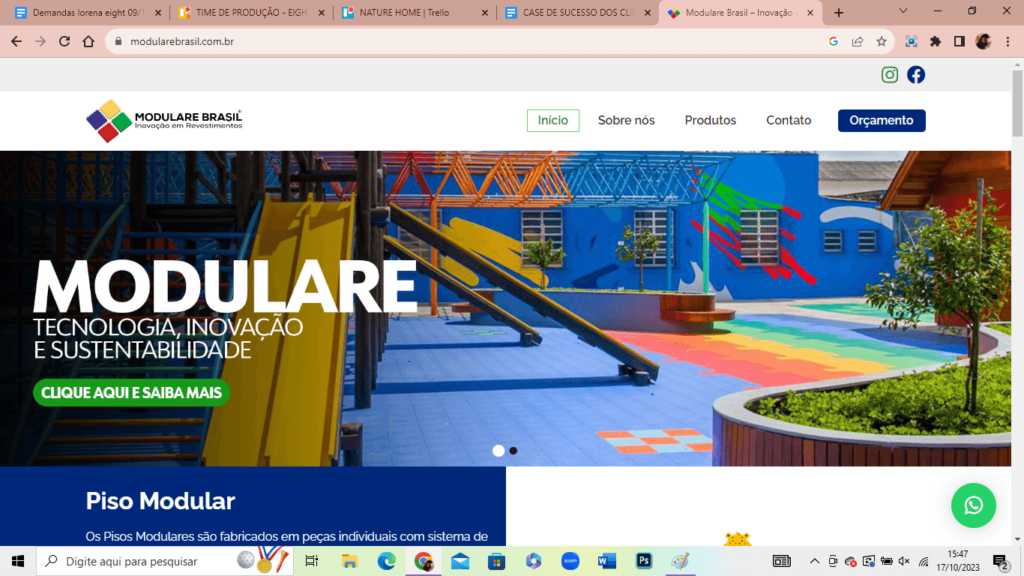The height and width of the screenshot is (576, 1024).
Task: Click the volume muted icon in the system tray
Action: point(904,561)
